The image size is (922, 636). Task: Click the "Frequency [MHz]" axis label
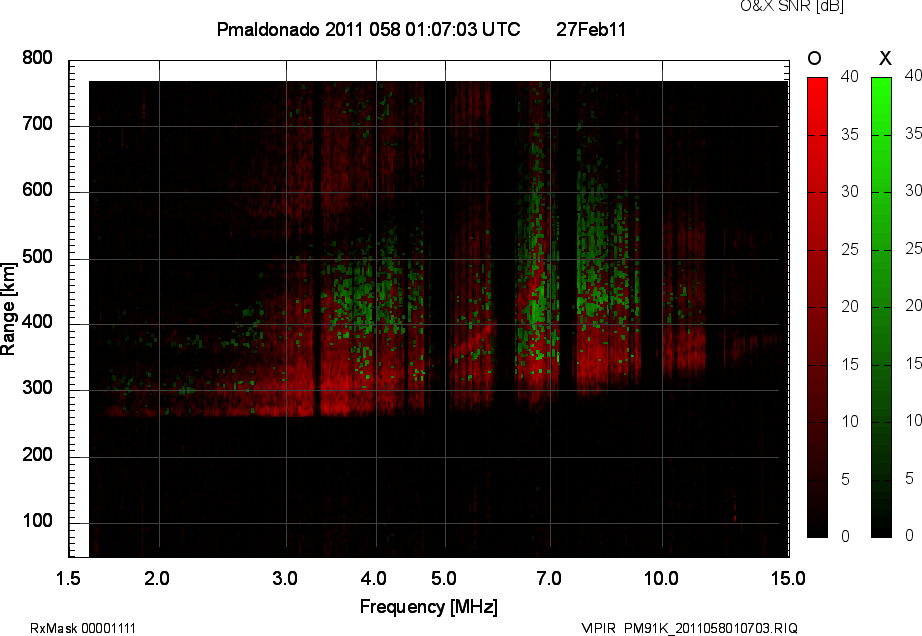click(x=429, y=607)
